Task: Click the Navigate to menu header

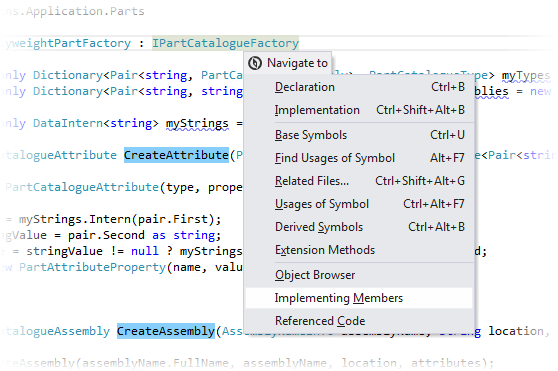Action: (x=288, y=63)
